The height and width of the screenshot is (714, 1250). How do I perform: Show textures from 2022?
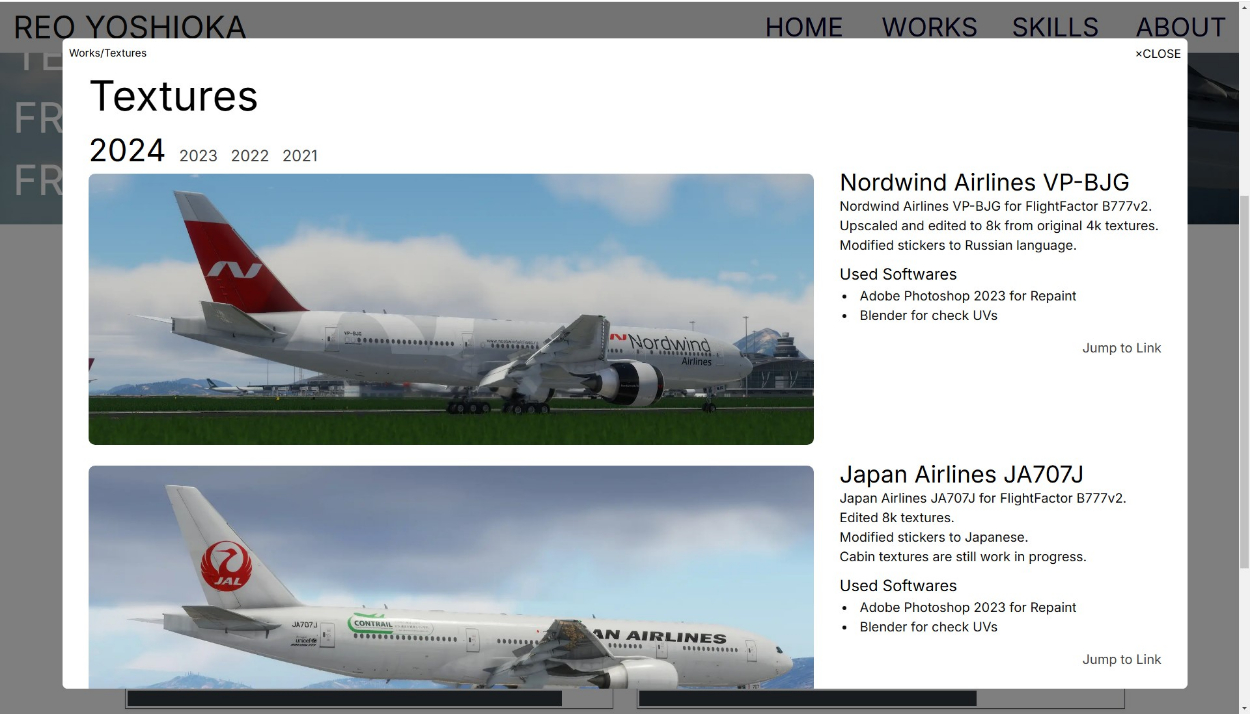pos(249,156)
